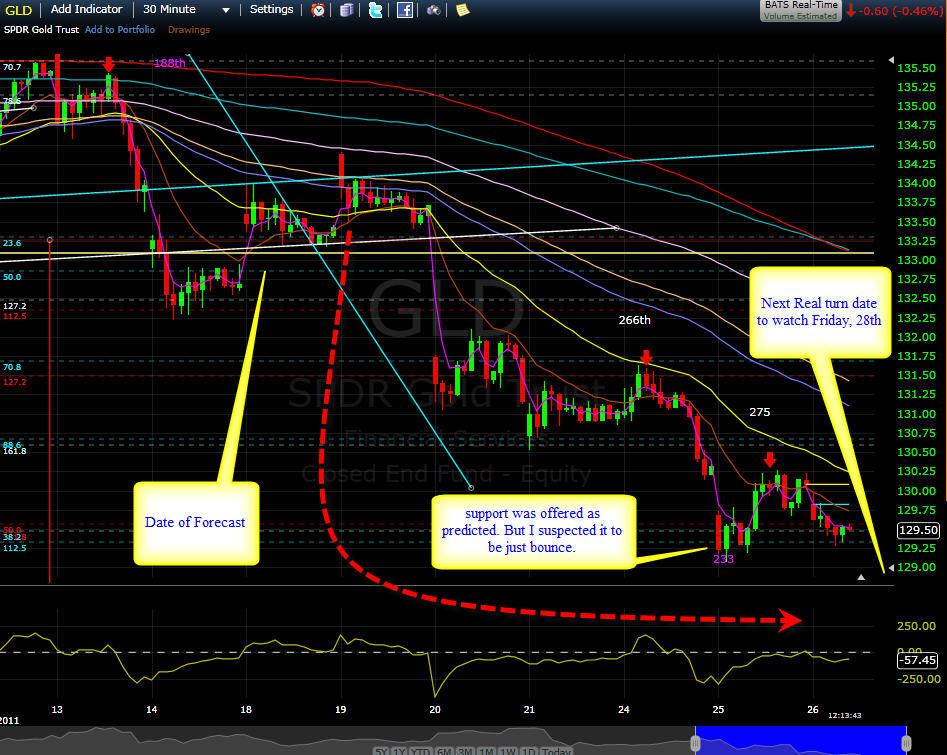947x755 pixels.
Task: Click the cyan 70.8 Fibonacci level label
Action: [x=12, y=367]
